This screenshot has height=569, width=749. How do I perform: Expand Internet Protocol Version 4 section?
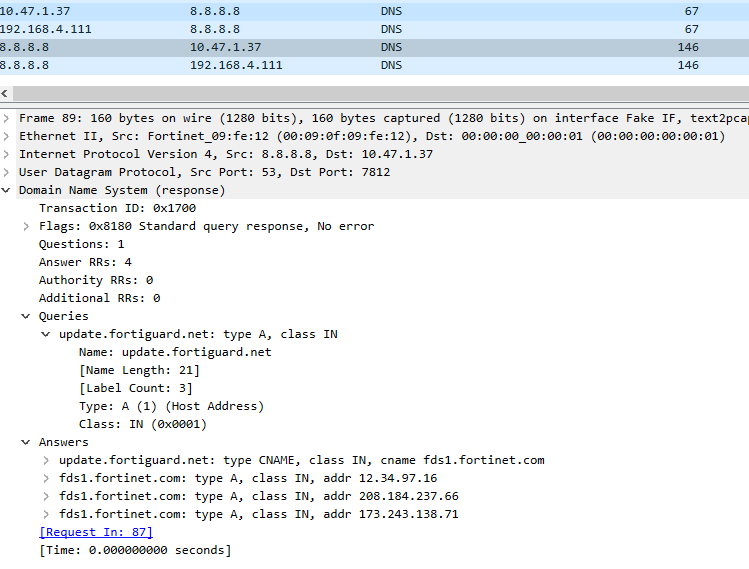coord(6,154)
